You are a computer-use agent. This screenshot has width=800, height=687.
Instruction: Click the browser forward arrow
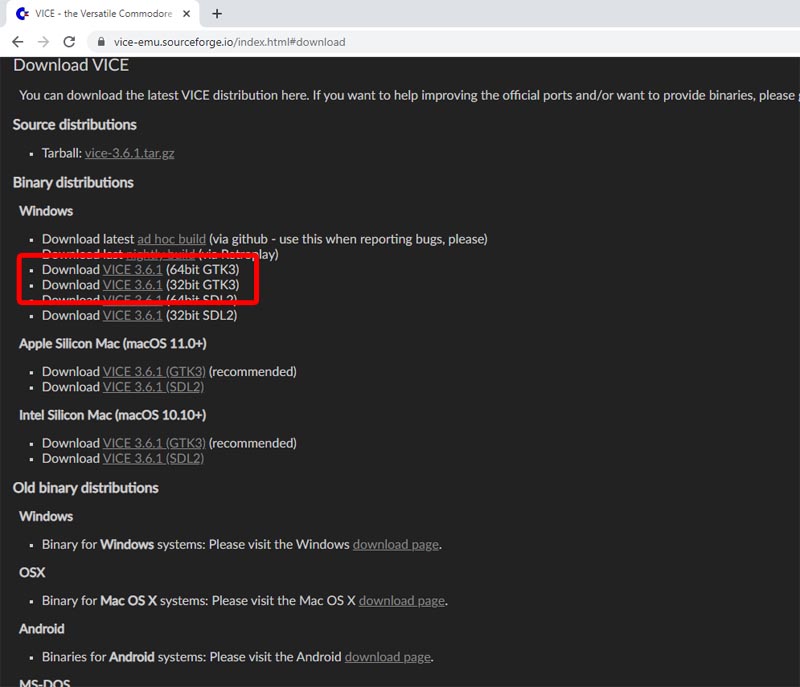pos(43,42)
